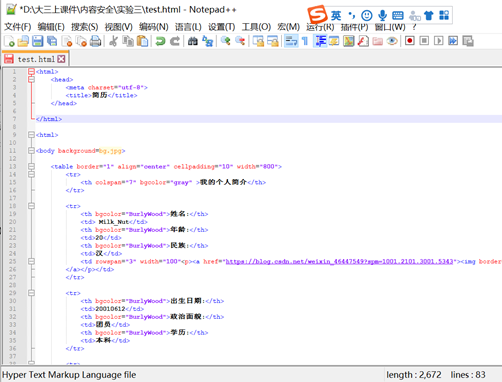The width and height of the screenshot is (502, 382).
Task: Stop macro recording with the square icon
Action: pyautogui.click(x=424, y=41)
